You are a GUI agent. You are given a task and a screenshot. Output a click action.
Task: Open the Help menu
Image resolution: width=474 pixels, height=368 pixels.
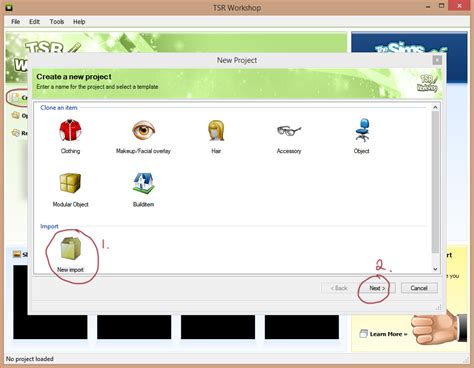point(79,22)
